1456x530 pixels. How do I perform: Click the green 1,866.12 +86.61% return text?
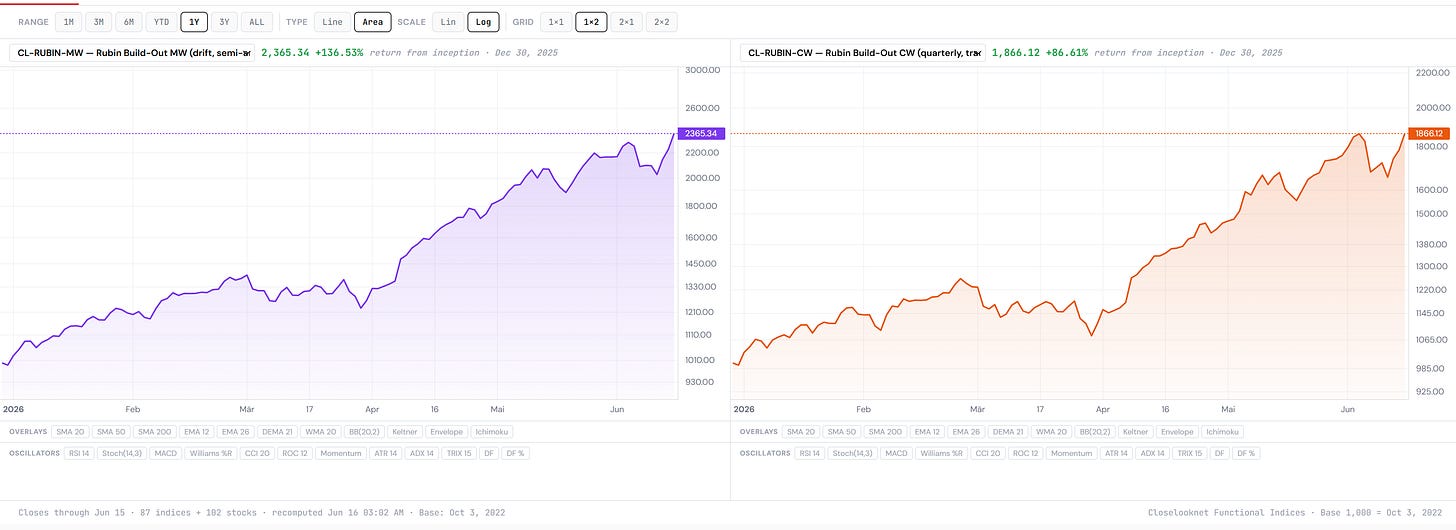coord(1039,52)
